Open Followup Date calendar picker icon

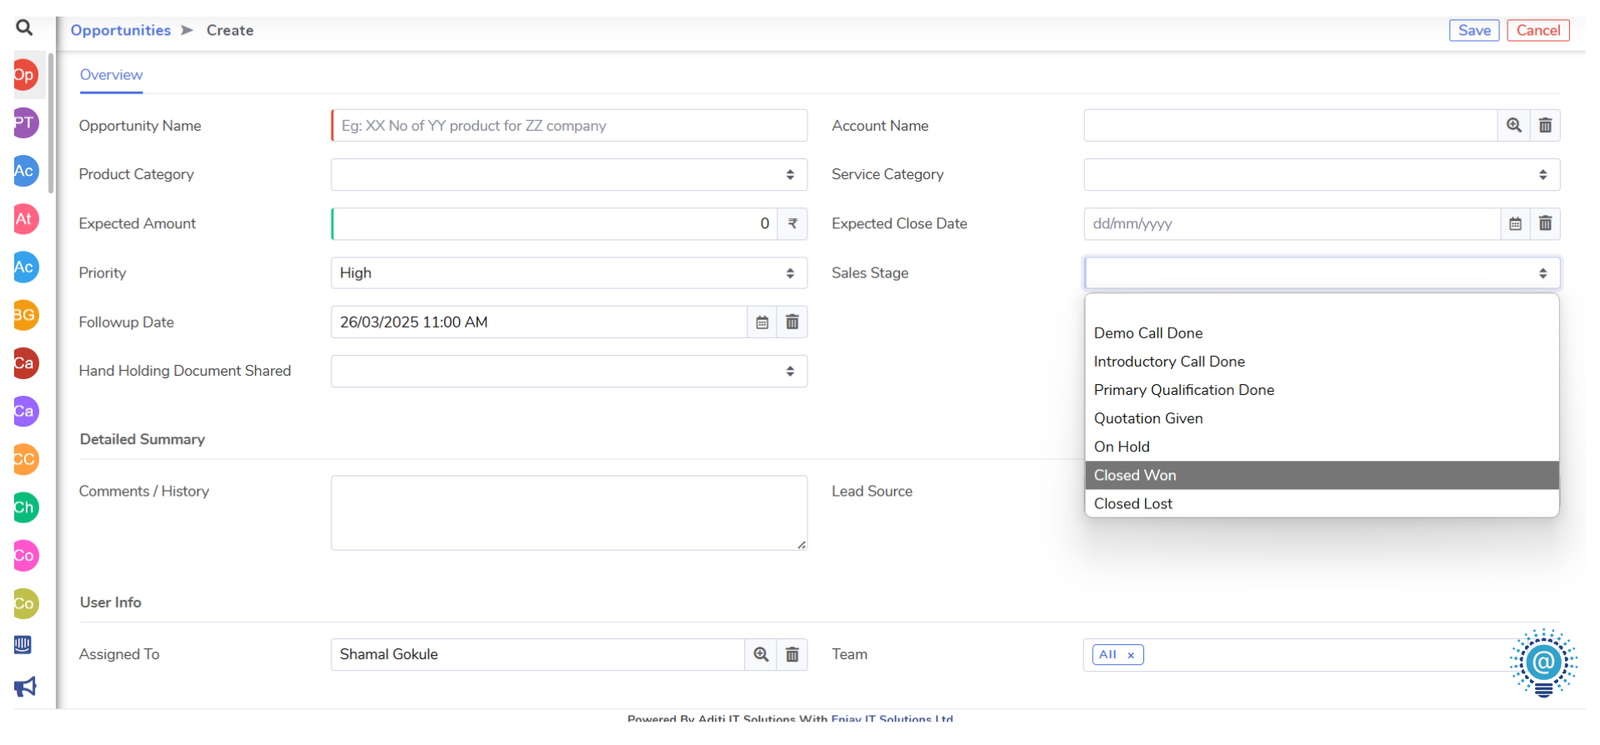click(762, 322)
